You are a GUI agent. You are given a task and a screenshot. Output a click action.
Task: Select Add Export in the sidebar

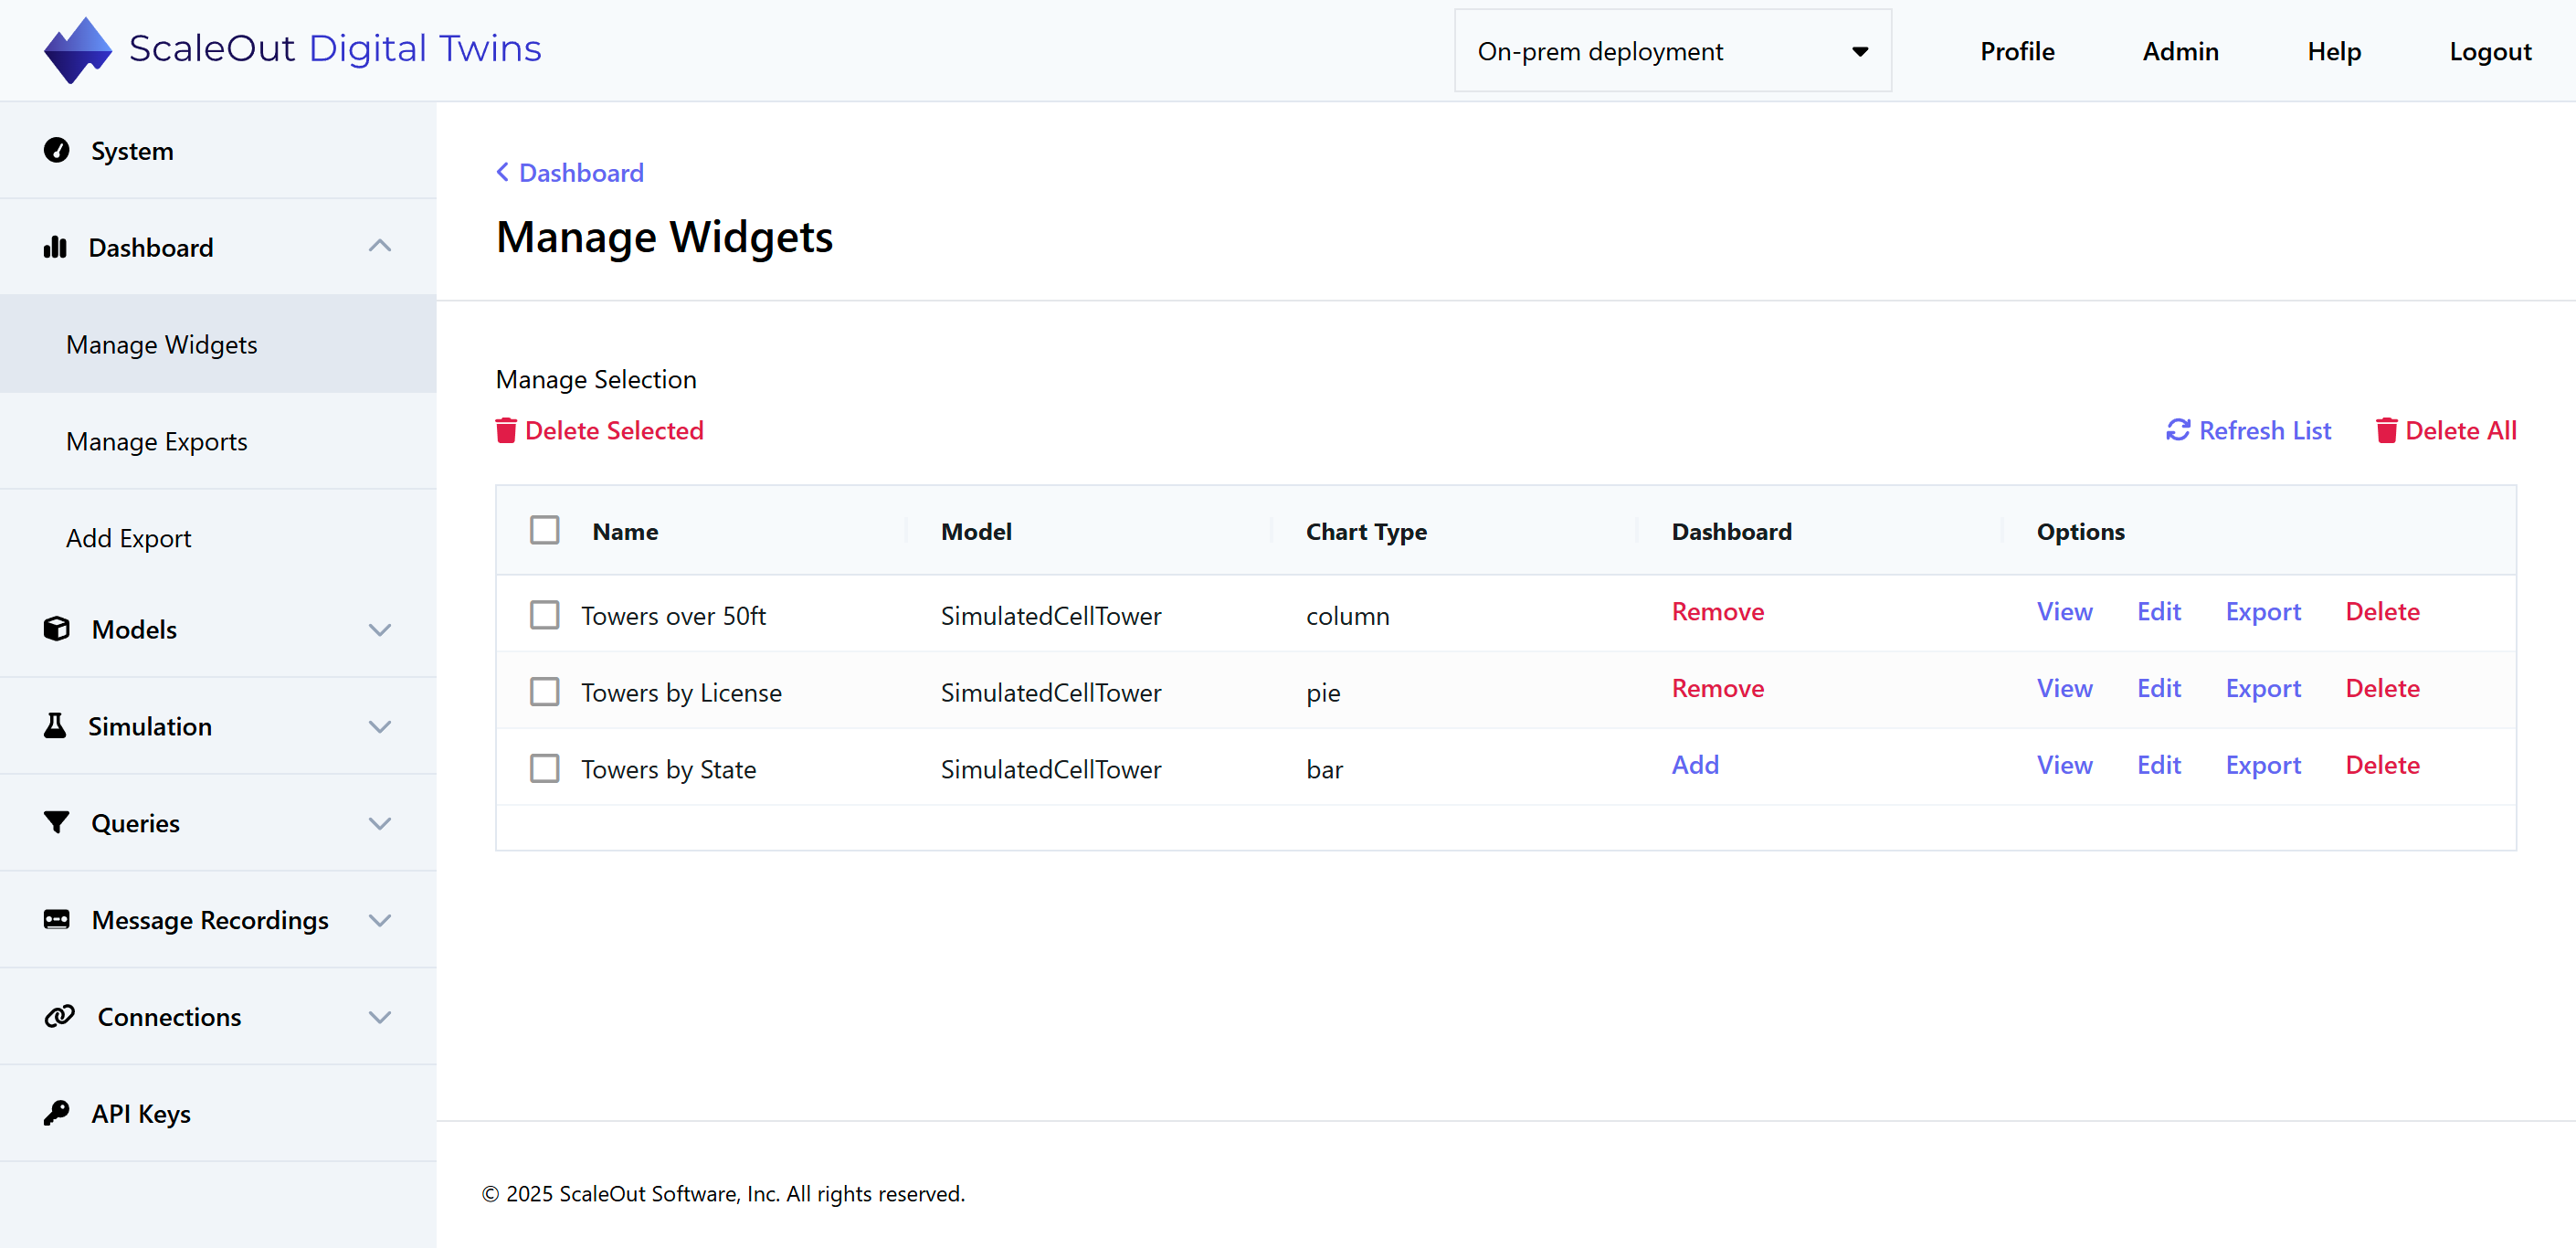(218, 538)
